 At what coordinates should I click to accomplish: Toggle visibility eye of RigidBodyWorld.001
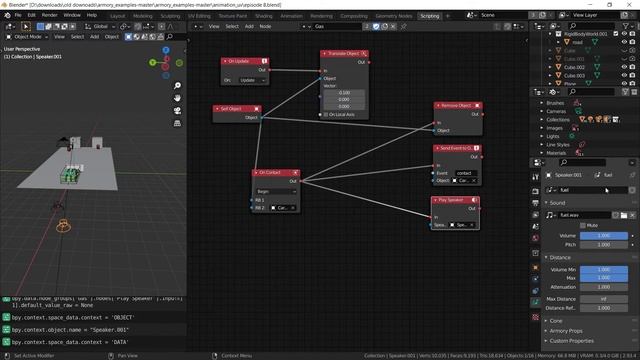click(x=624, y=34)
